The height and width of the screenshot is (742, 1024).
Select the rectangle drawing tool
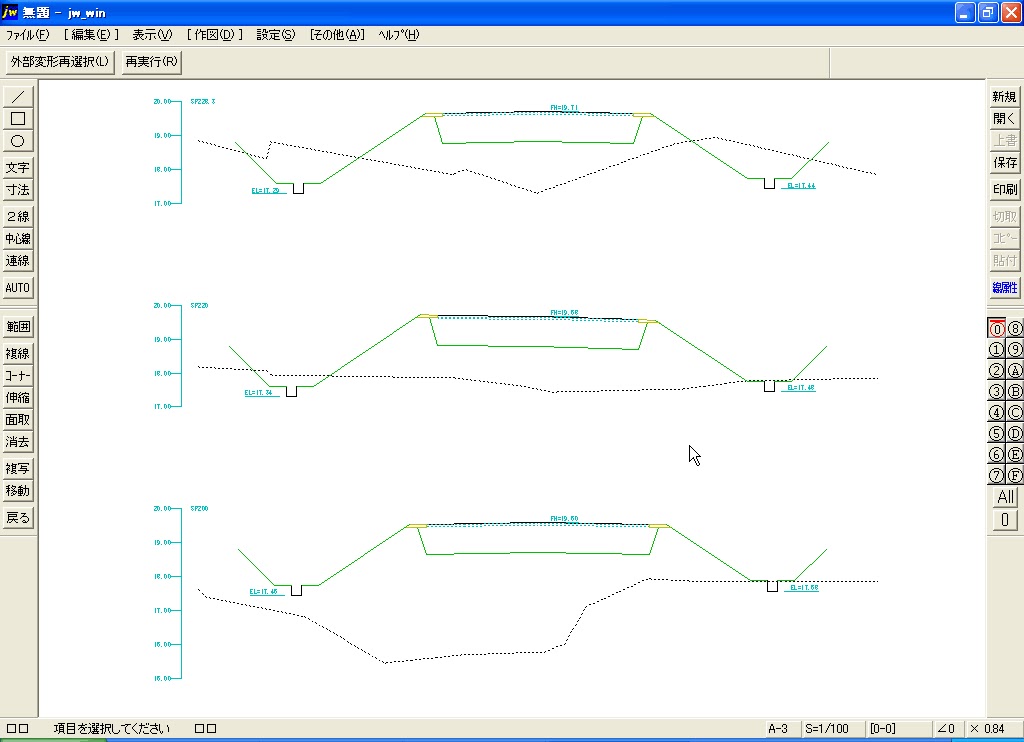point(18,119)
